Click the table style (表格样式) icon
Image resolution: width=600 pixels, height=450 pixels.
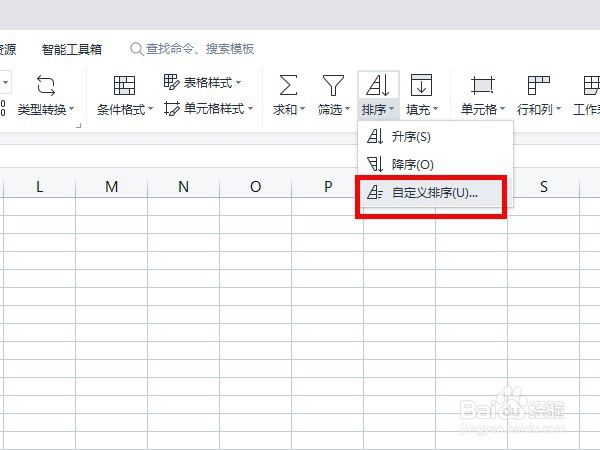pyautogui.click(x=171, y=82)
